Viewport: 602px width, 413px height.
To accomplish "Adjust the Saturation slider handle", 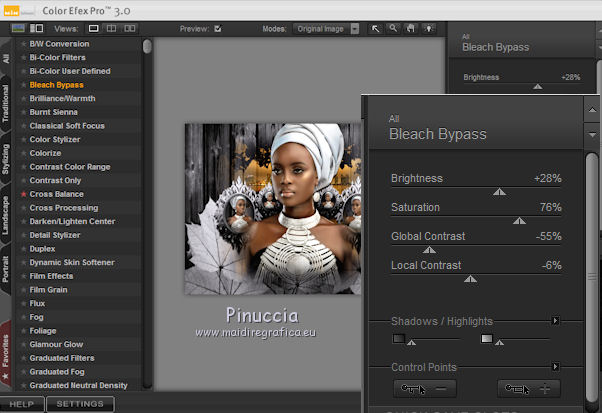I will (x=518, y=221).
